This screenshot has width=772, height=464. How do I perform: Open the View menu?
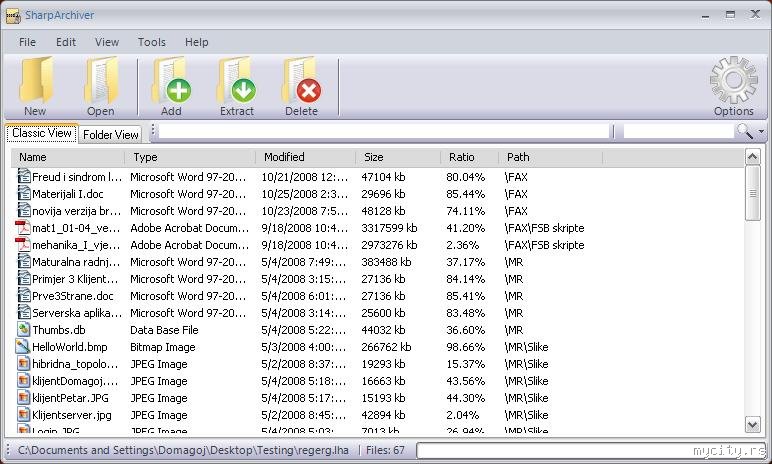point(107,42)
